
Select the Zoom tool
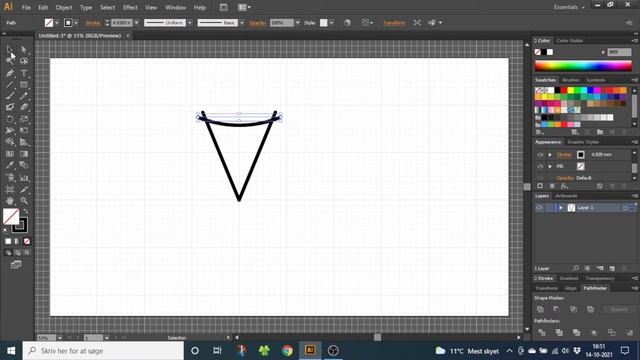(x=24, y=201)
